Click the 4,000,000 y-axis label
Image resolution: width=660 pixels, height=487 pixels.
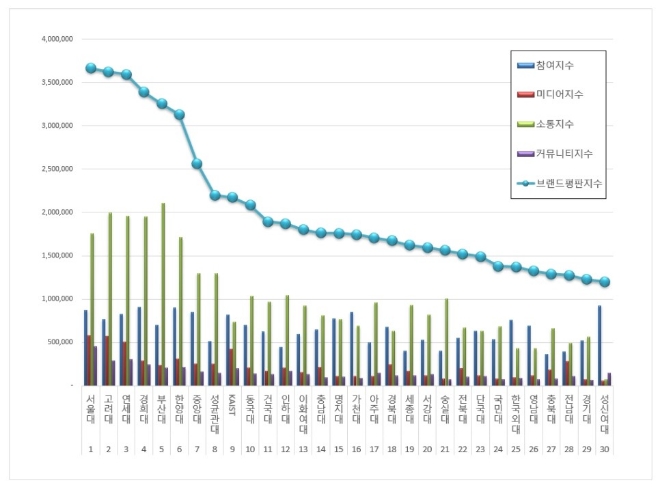(x=57, y=39)
